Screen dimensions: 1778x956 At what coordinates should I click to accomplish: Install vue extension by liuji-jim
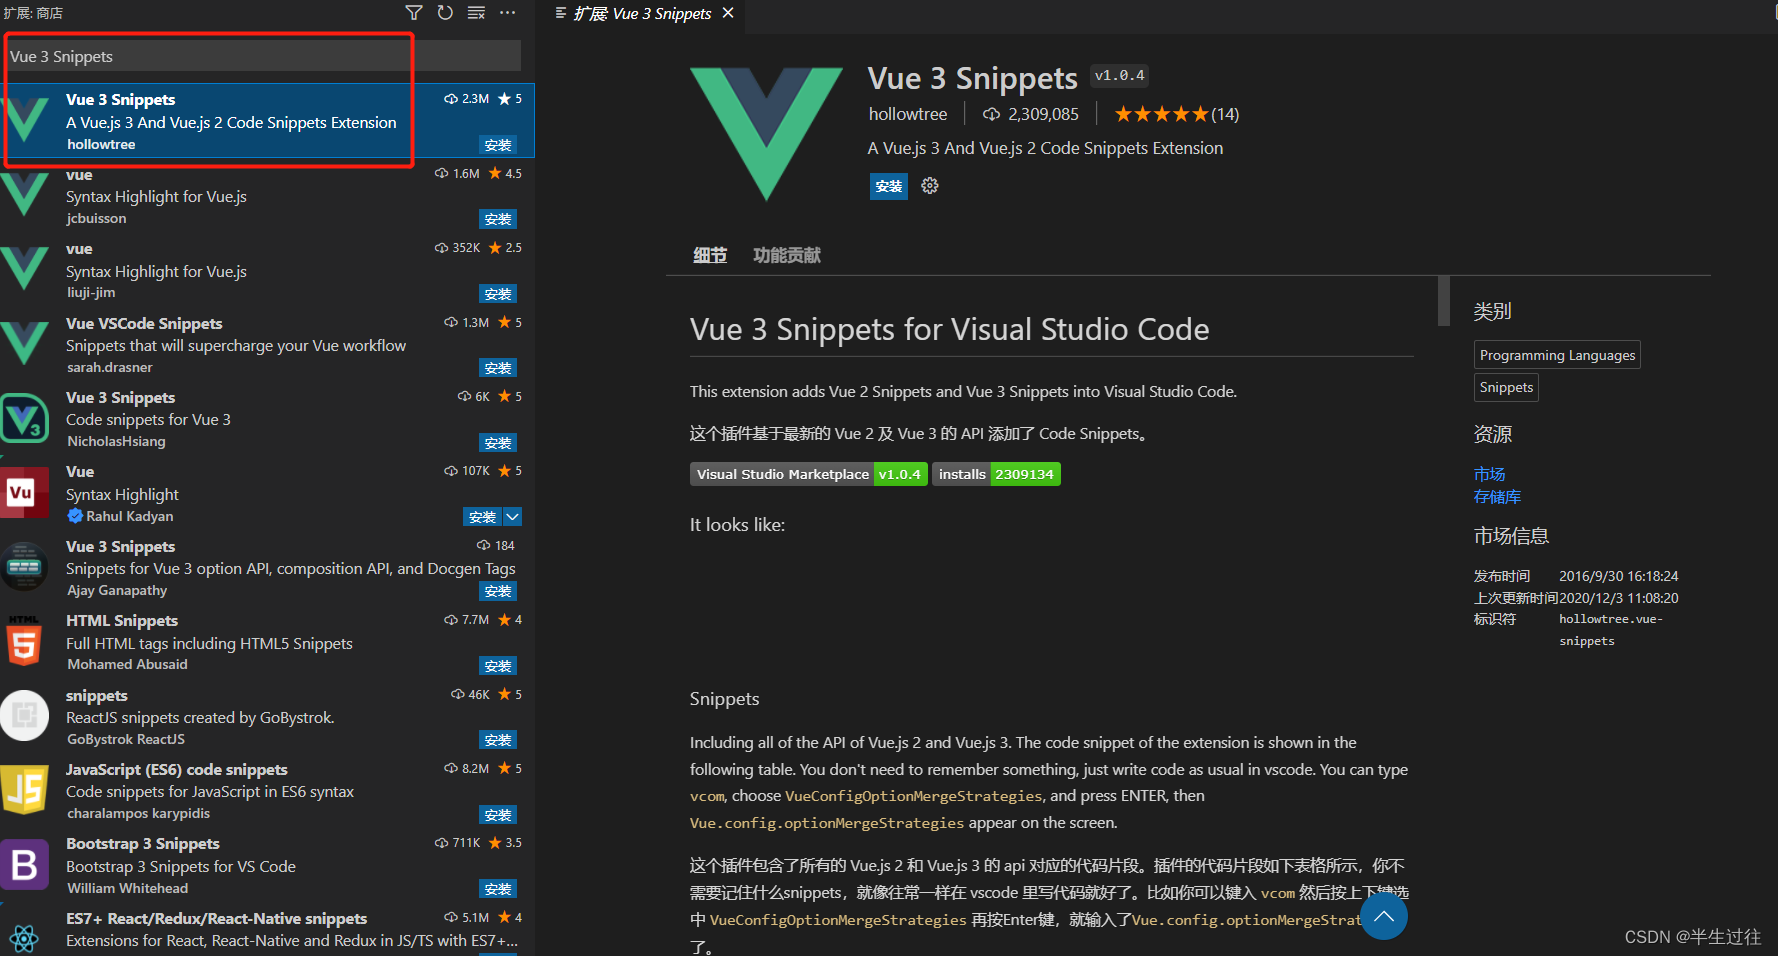[x=498, y=294]
